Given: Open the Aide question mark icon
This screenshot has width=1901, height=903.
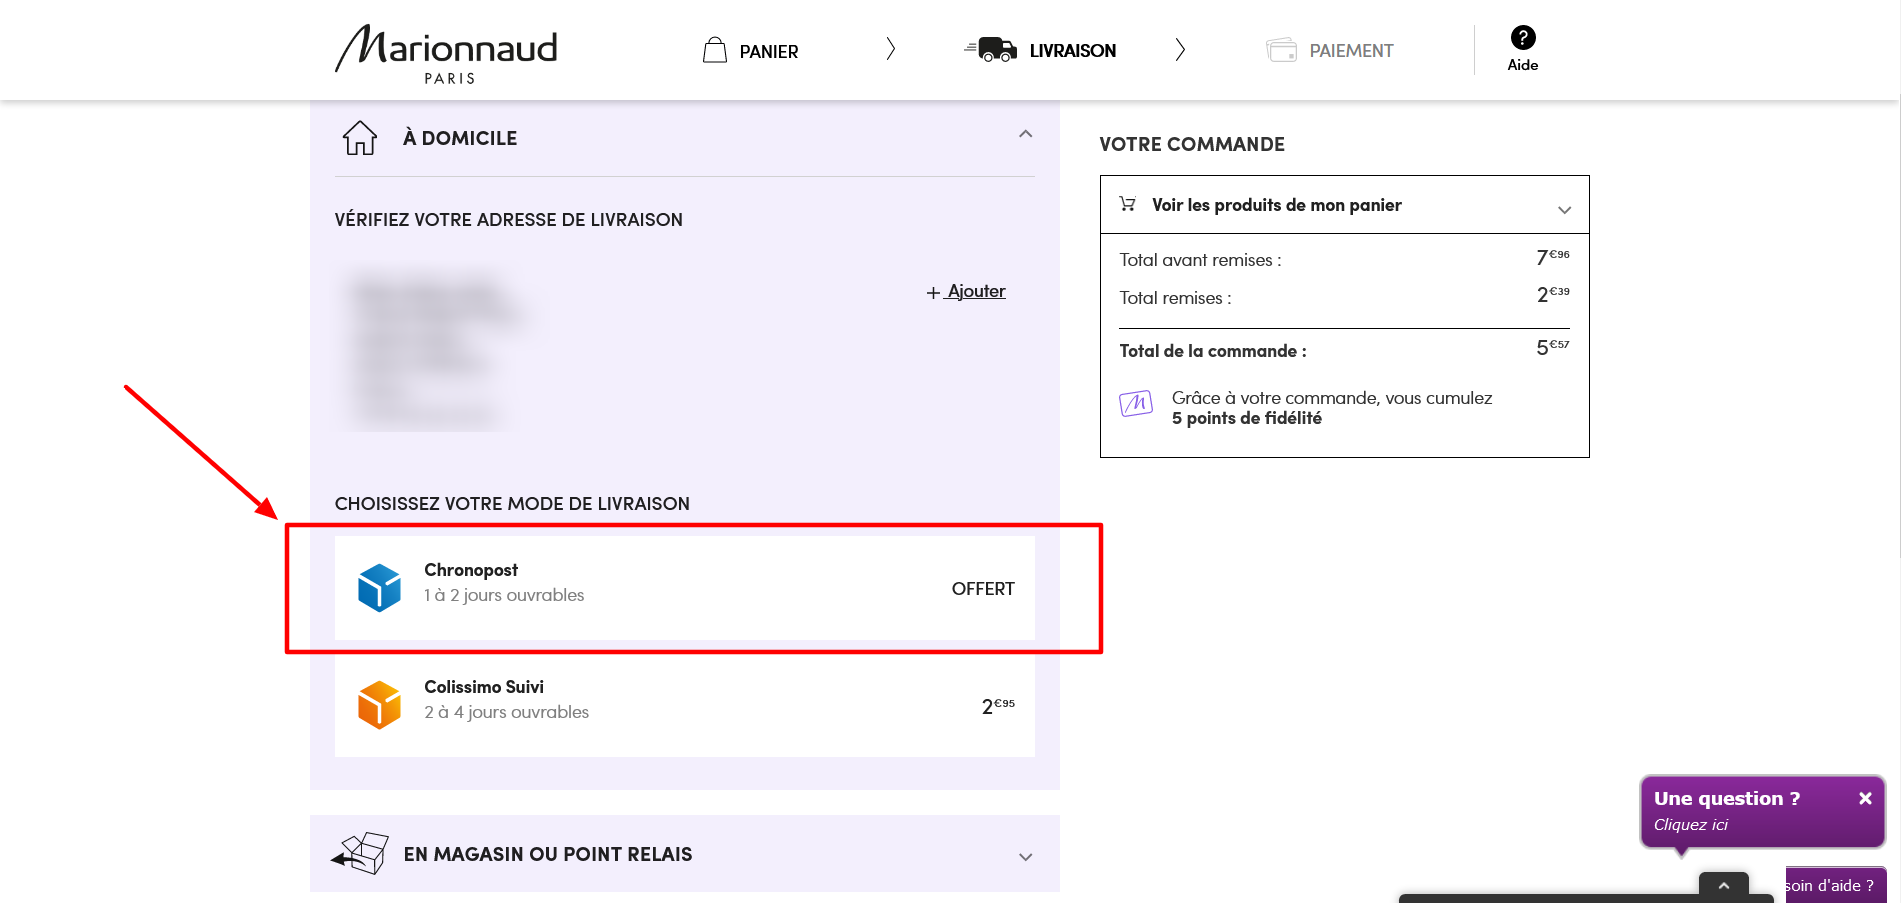Looking at the screenshot, I should [1522, 38].
